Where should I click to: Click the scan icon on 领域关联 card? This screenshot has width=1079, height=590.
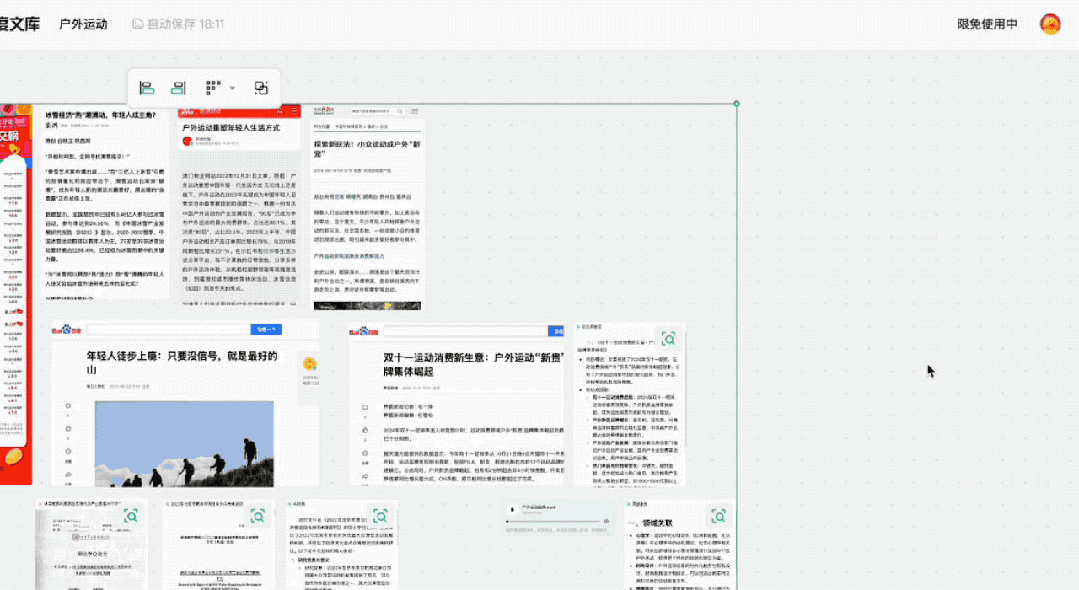718,516
